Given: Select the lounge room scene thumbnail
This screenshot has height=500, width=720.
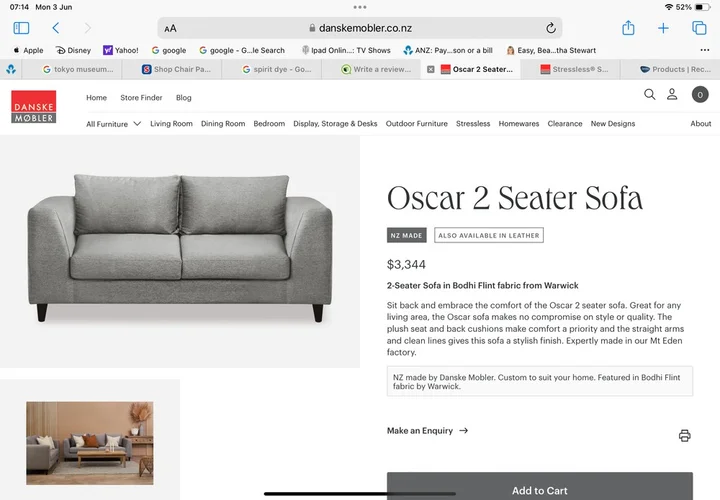Looking at the screenshot, I should [x=90, y=443].
